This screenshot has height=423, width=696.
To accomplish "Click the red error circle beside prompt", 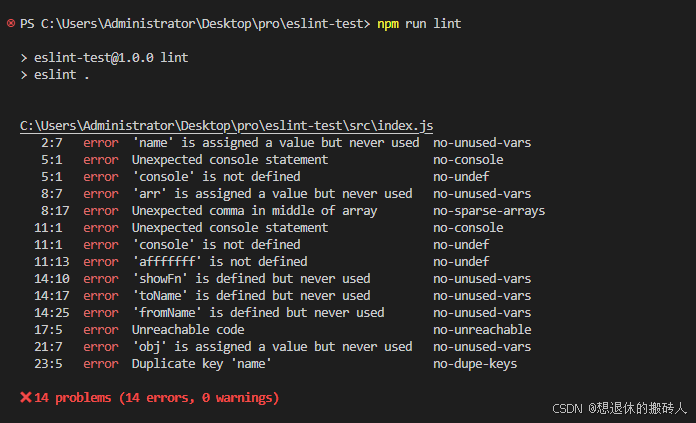I will pos(11,23).
